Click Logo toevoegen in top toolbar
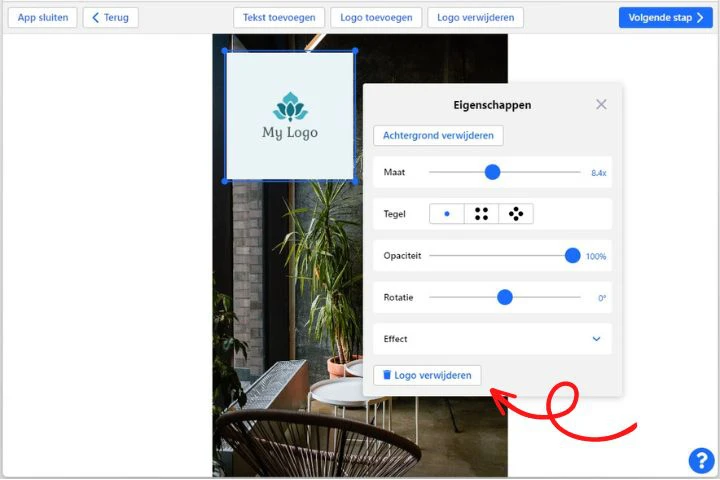 click(376, 17)
